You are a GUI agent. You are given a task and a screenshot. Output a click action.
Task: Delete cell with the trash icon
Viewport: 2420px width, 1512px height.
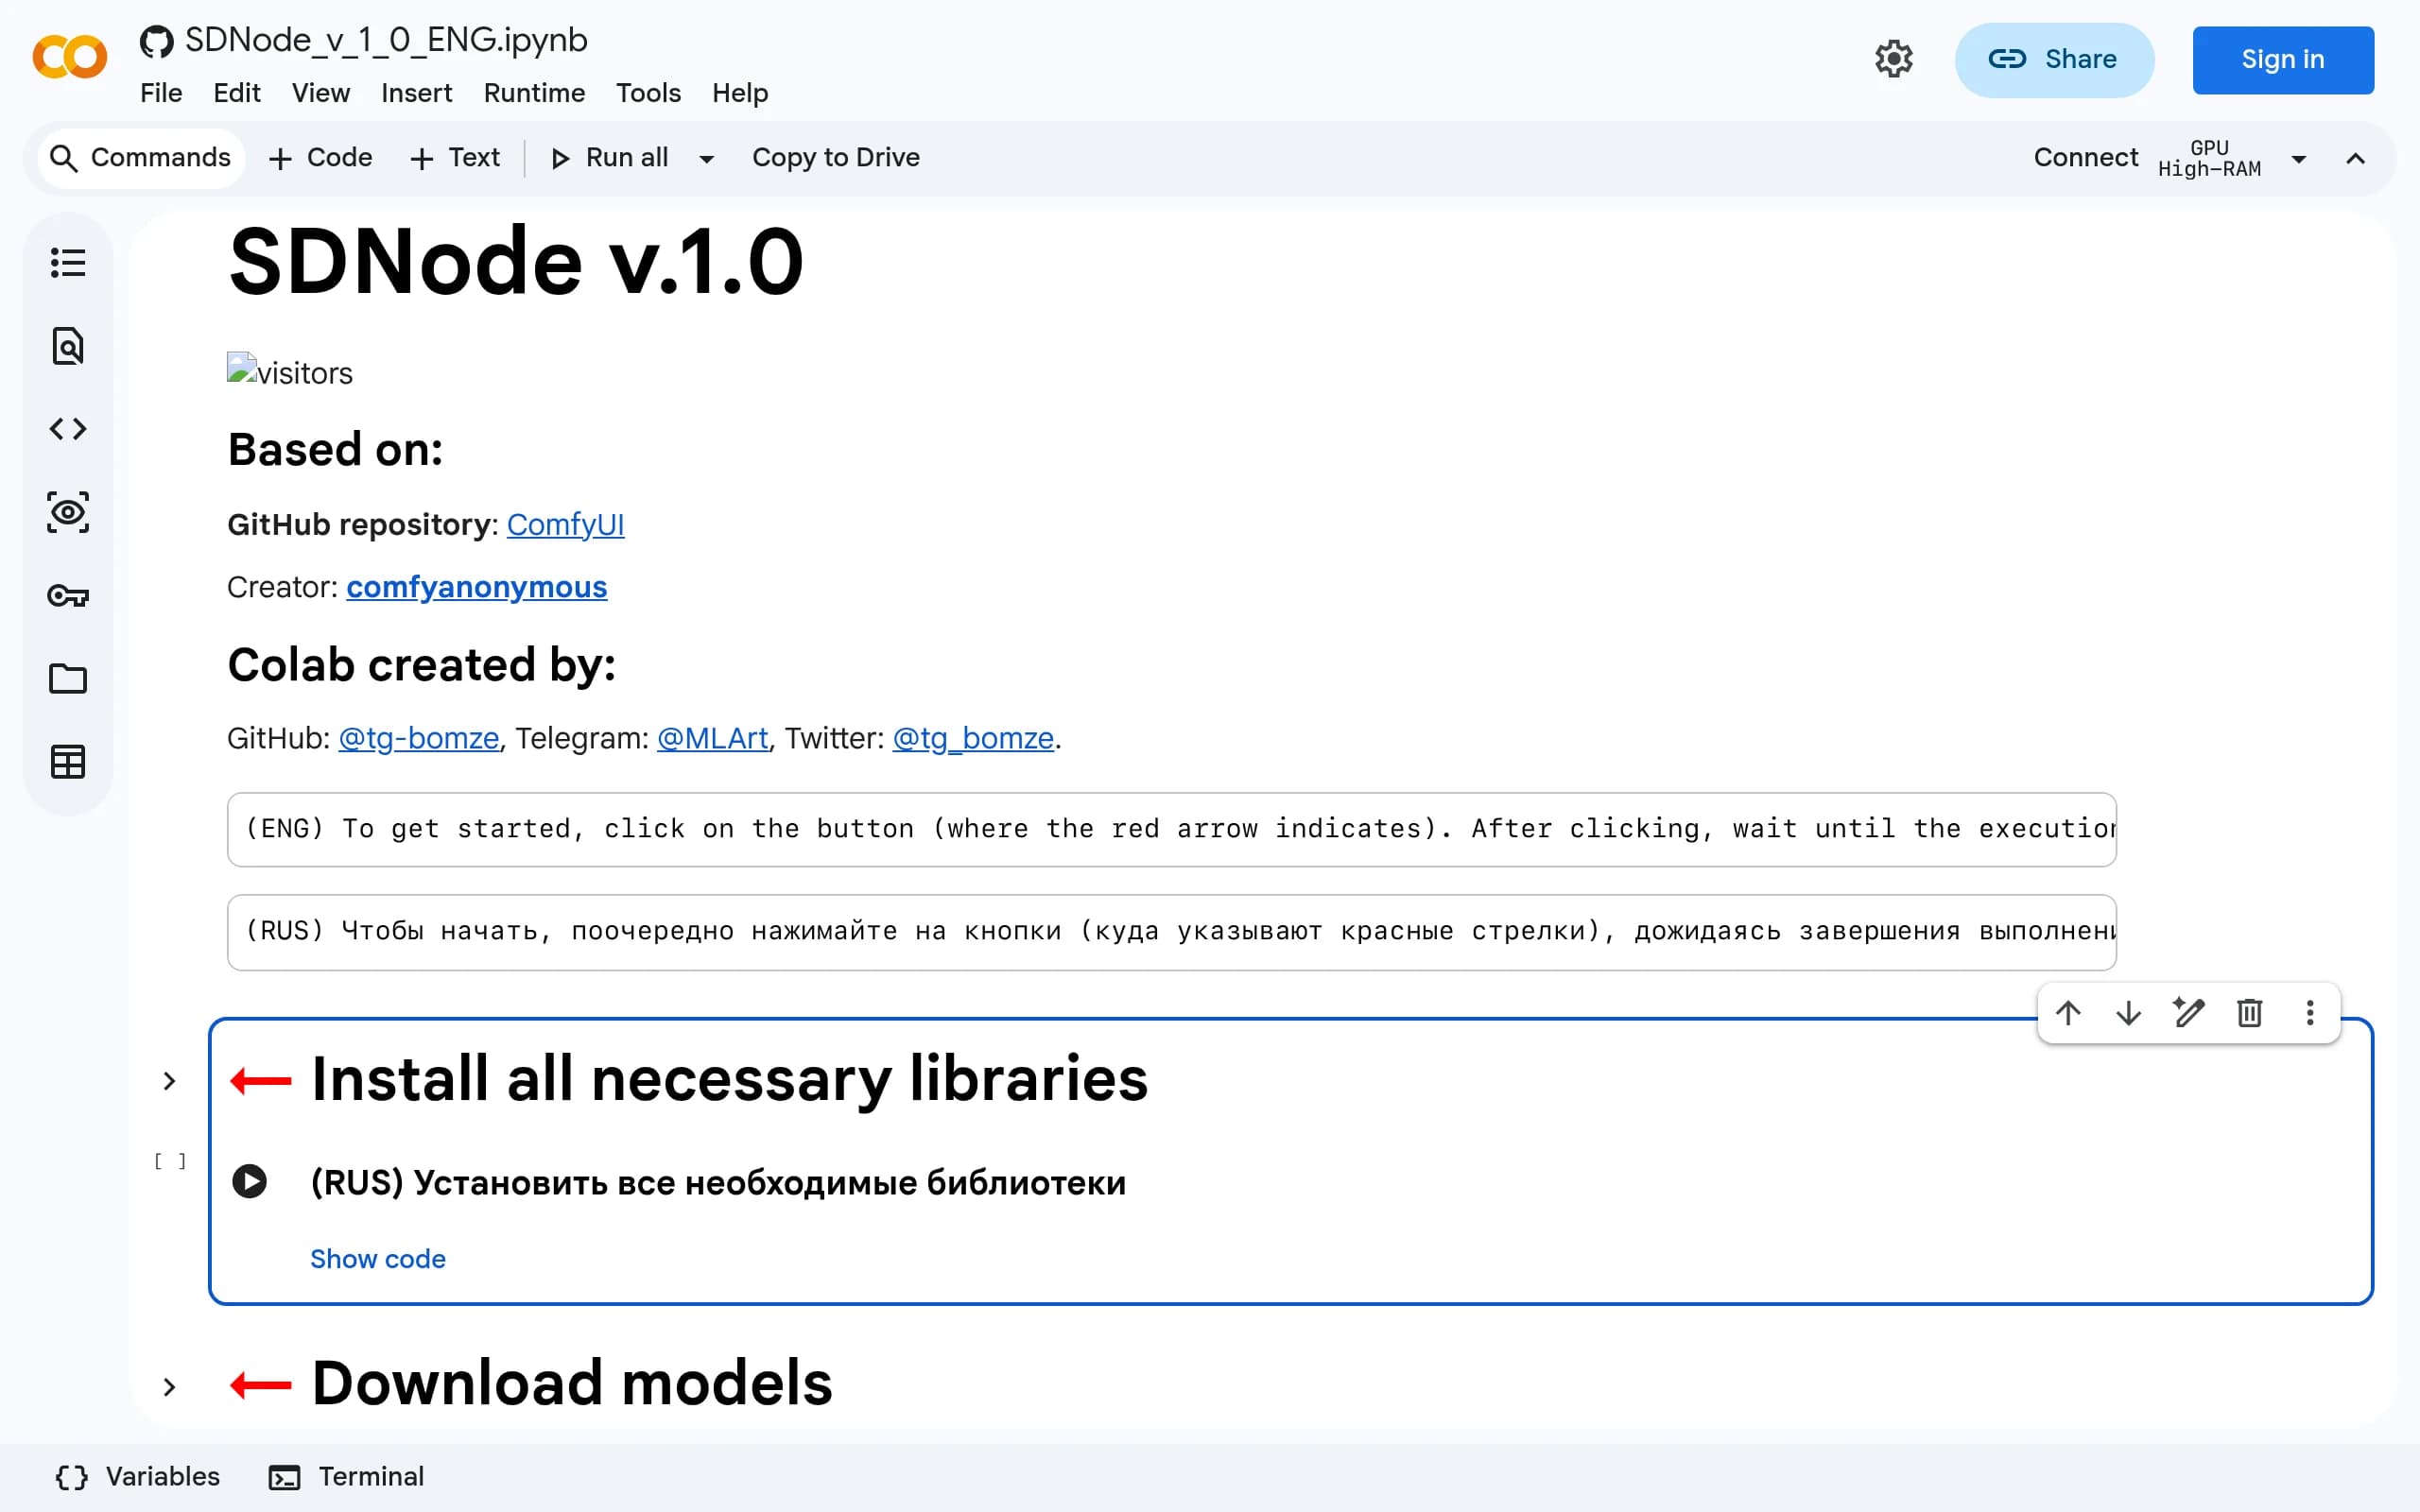(x=2250, y=1013)
